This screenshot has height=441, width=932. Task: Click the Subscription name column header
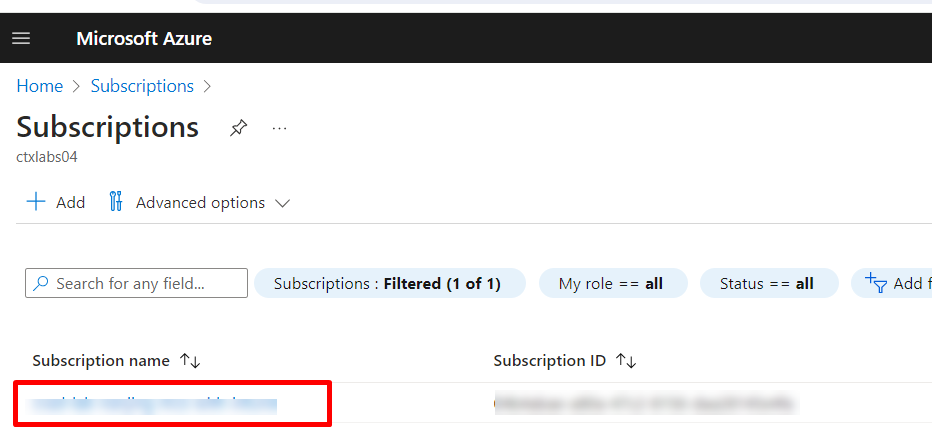click(101, 361)
